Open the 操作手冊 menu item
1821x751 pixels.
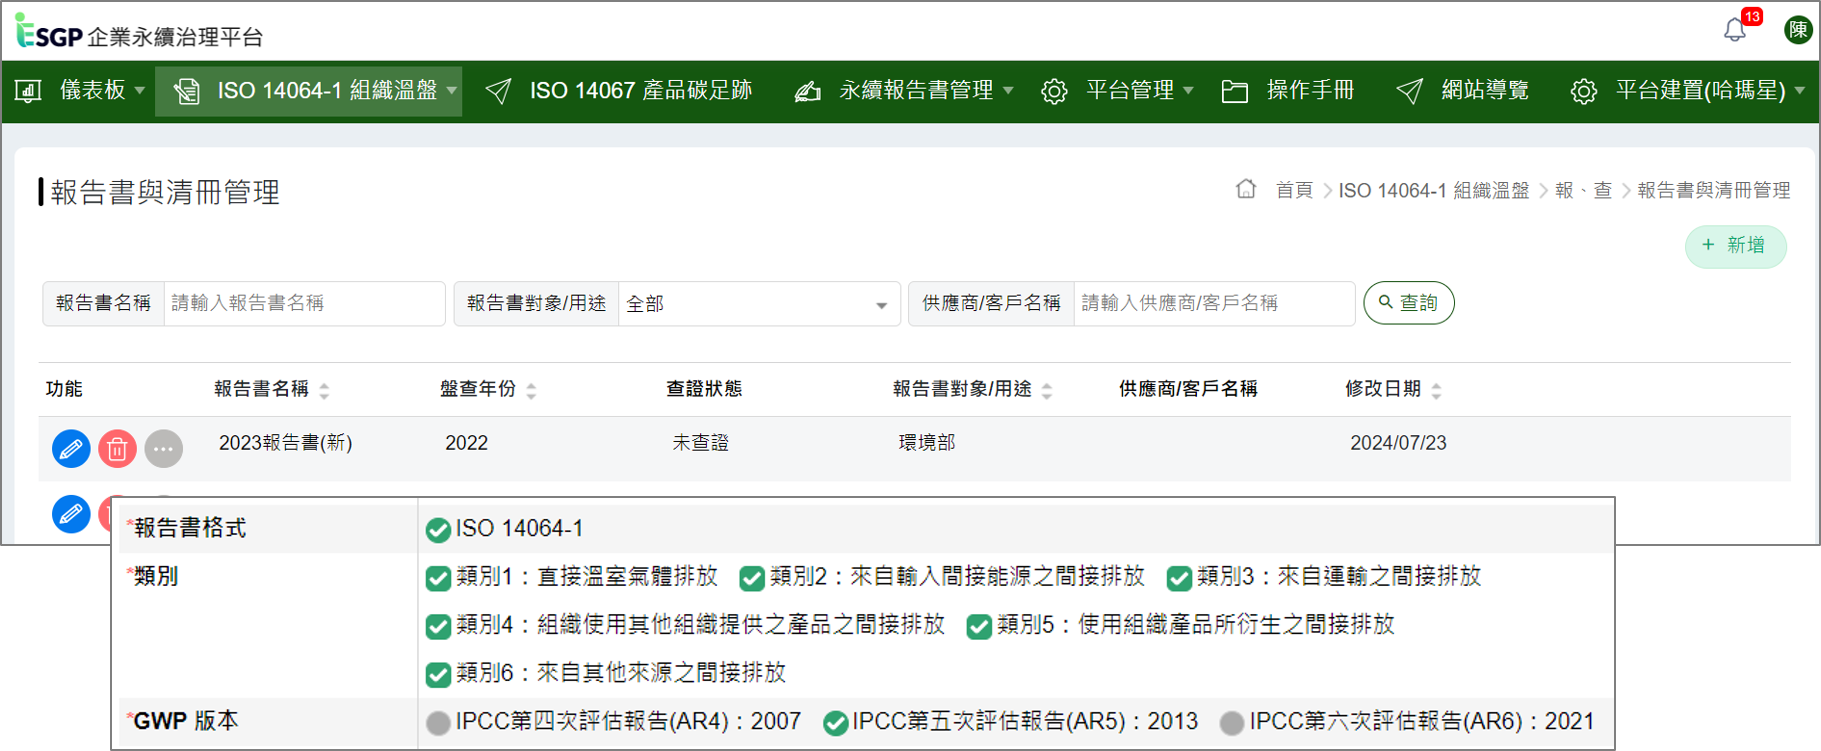[x=1310, y=90]
